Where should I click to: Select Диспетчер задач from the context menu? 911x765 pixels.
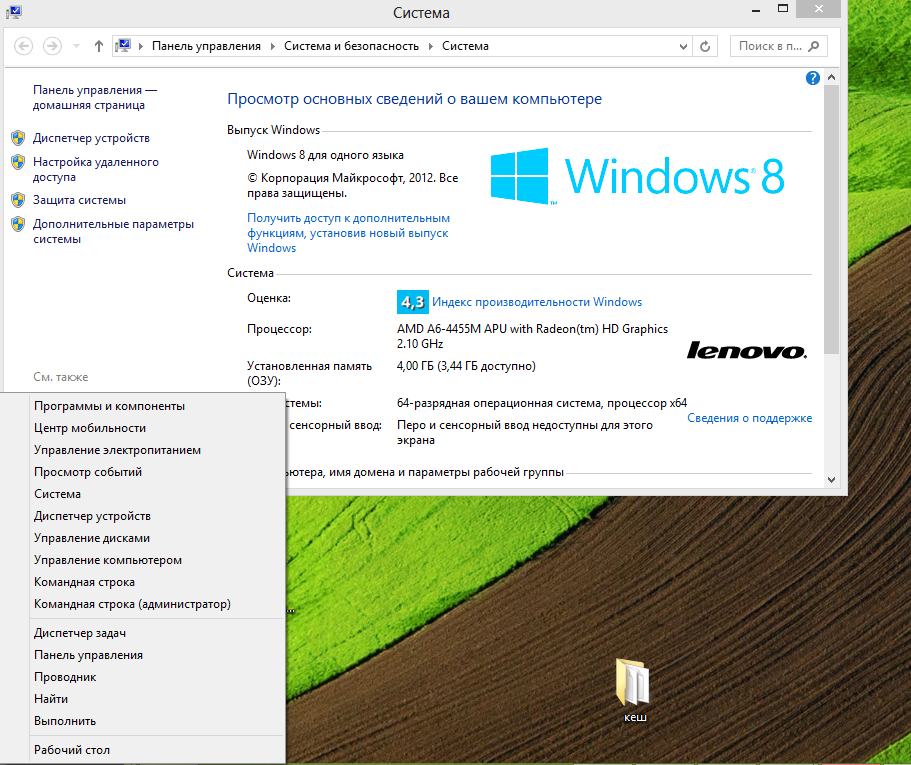click(80, 633)
